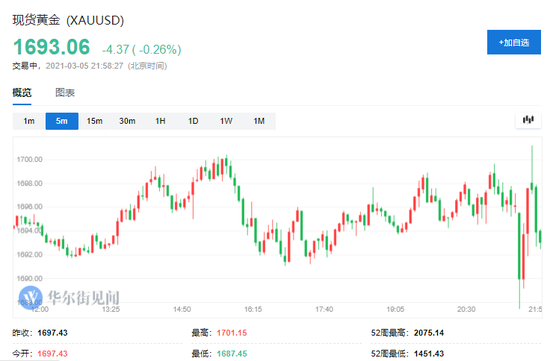This screenshot has height=361, width=550.
Task: Click the 20:30 time axis label
Action: [466, 309]
